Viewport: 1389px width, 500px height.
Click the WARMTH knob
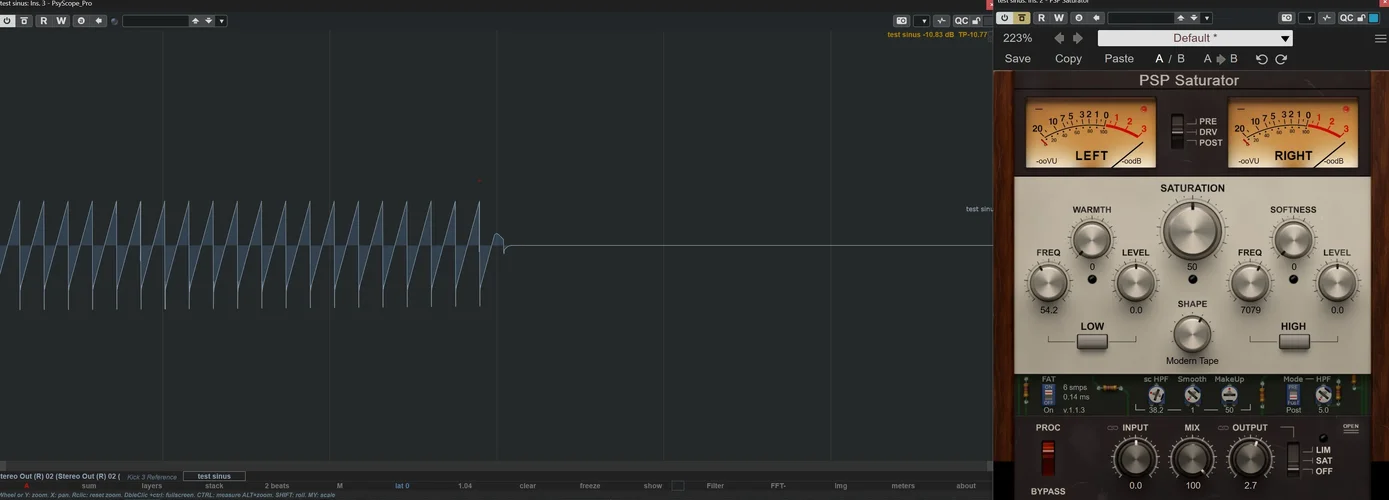pos(1091,240)
